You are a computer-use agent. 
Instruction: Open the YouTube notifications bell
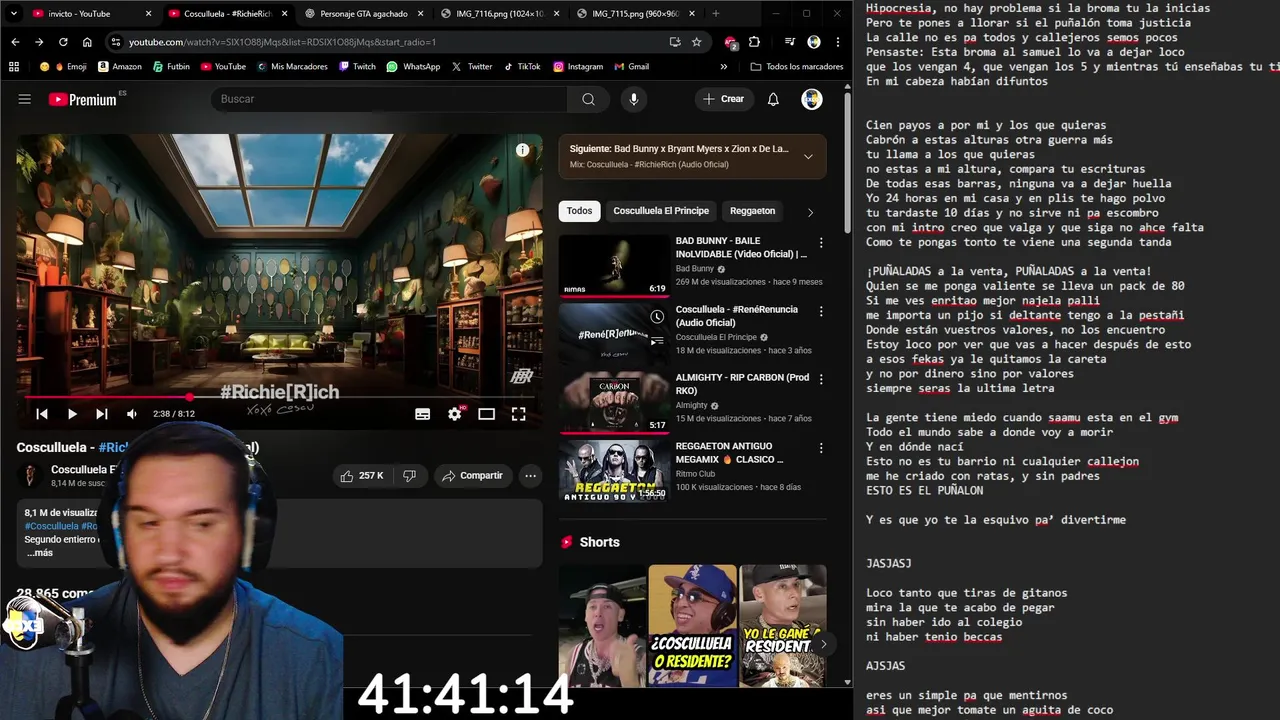[773, 99]
